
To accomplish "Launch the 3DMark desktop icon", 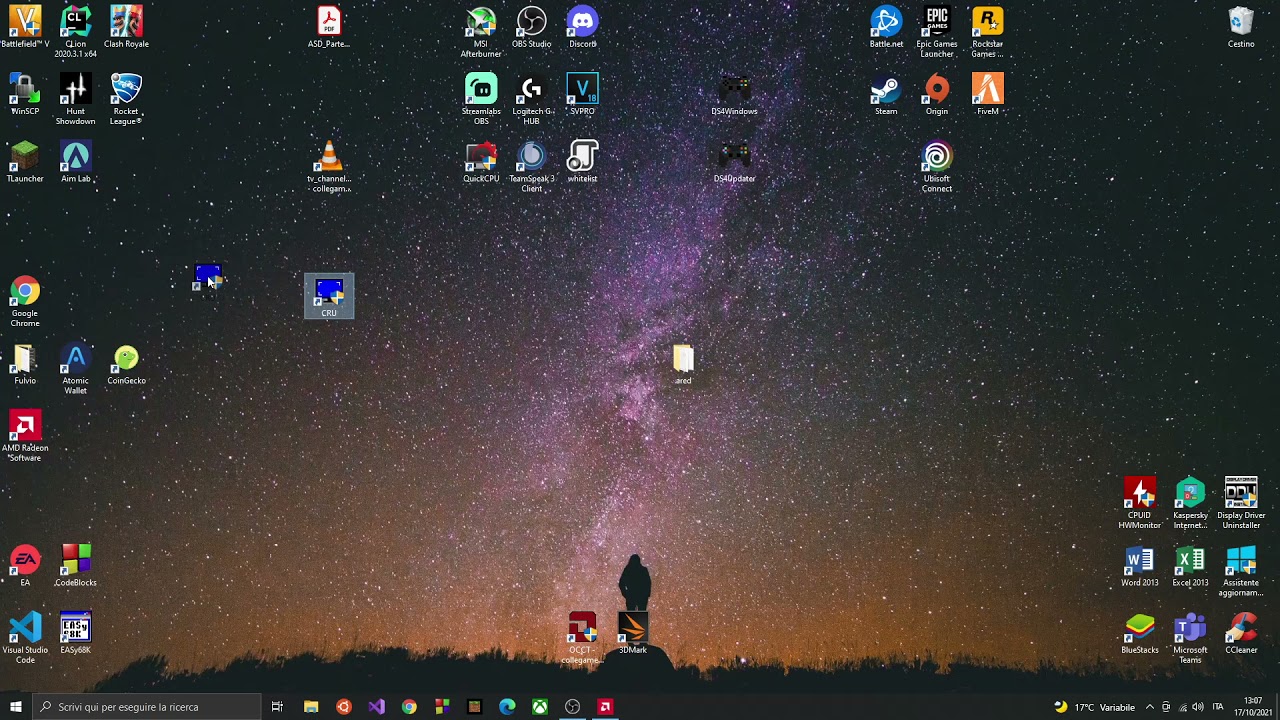I will click(633, 633).
